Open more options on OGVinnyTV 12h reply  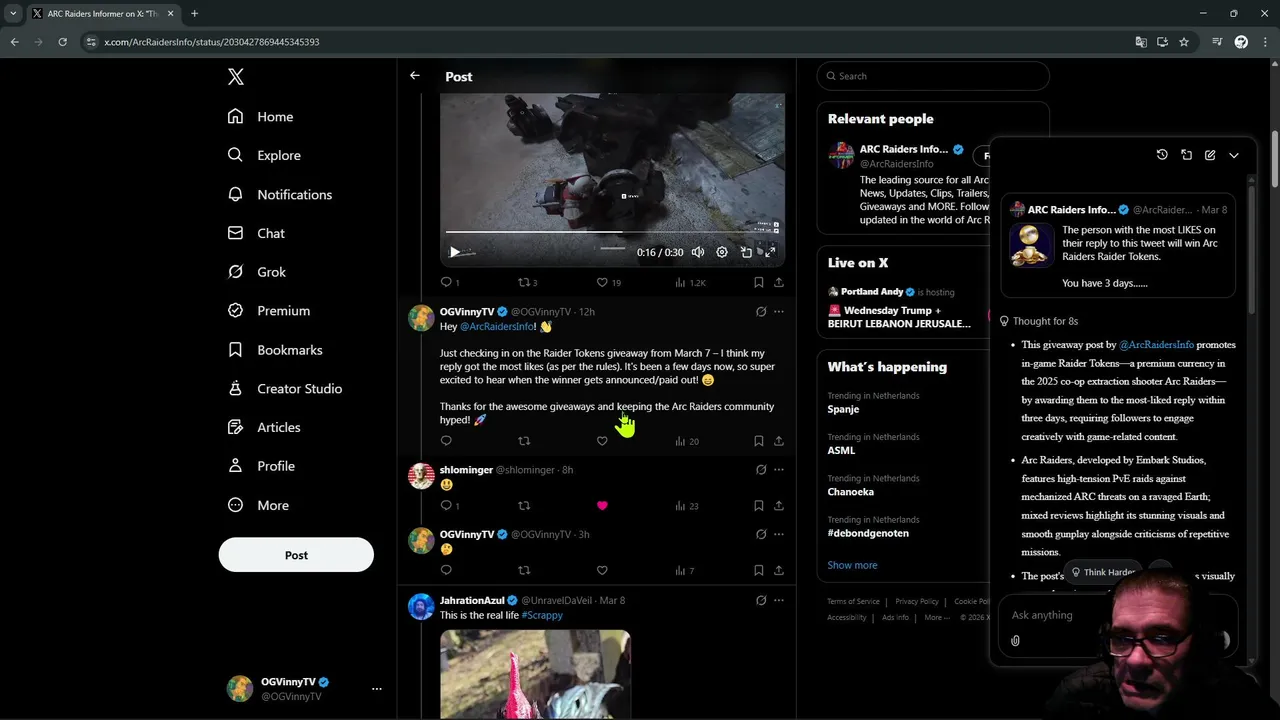[x=779, y=312]
